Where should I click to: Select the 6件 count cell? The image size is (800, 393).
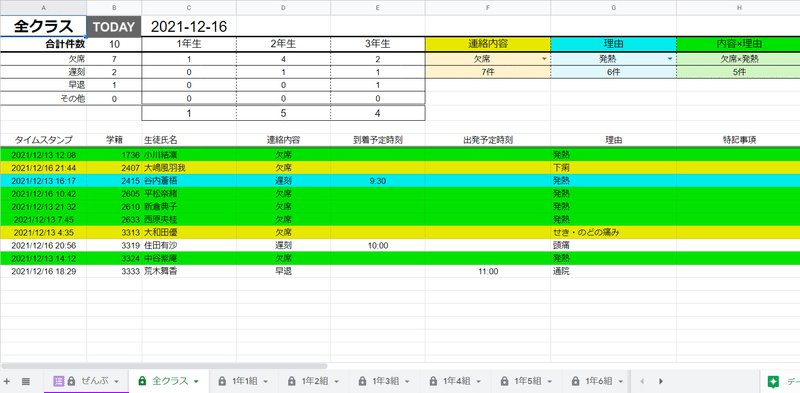[614, 72]
